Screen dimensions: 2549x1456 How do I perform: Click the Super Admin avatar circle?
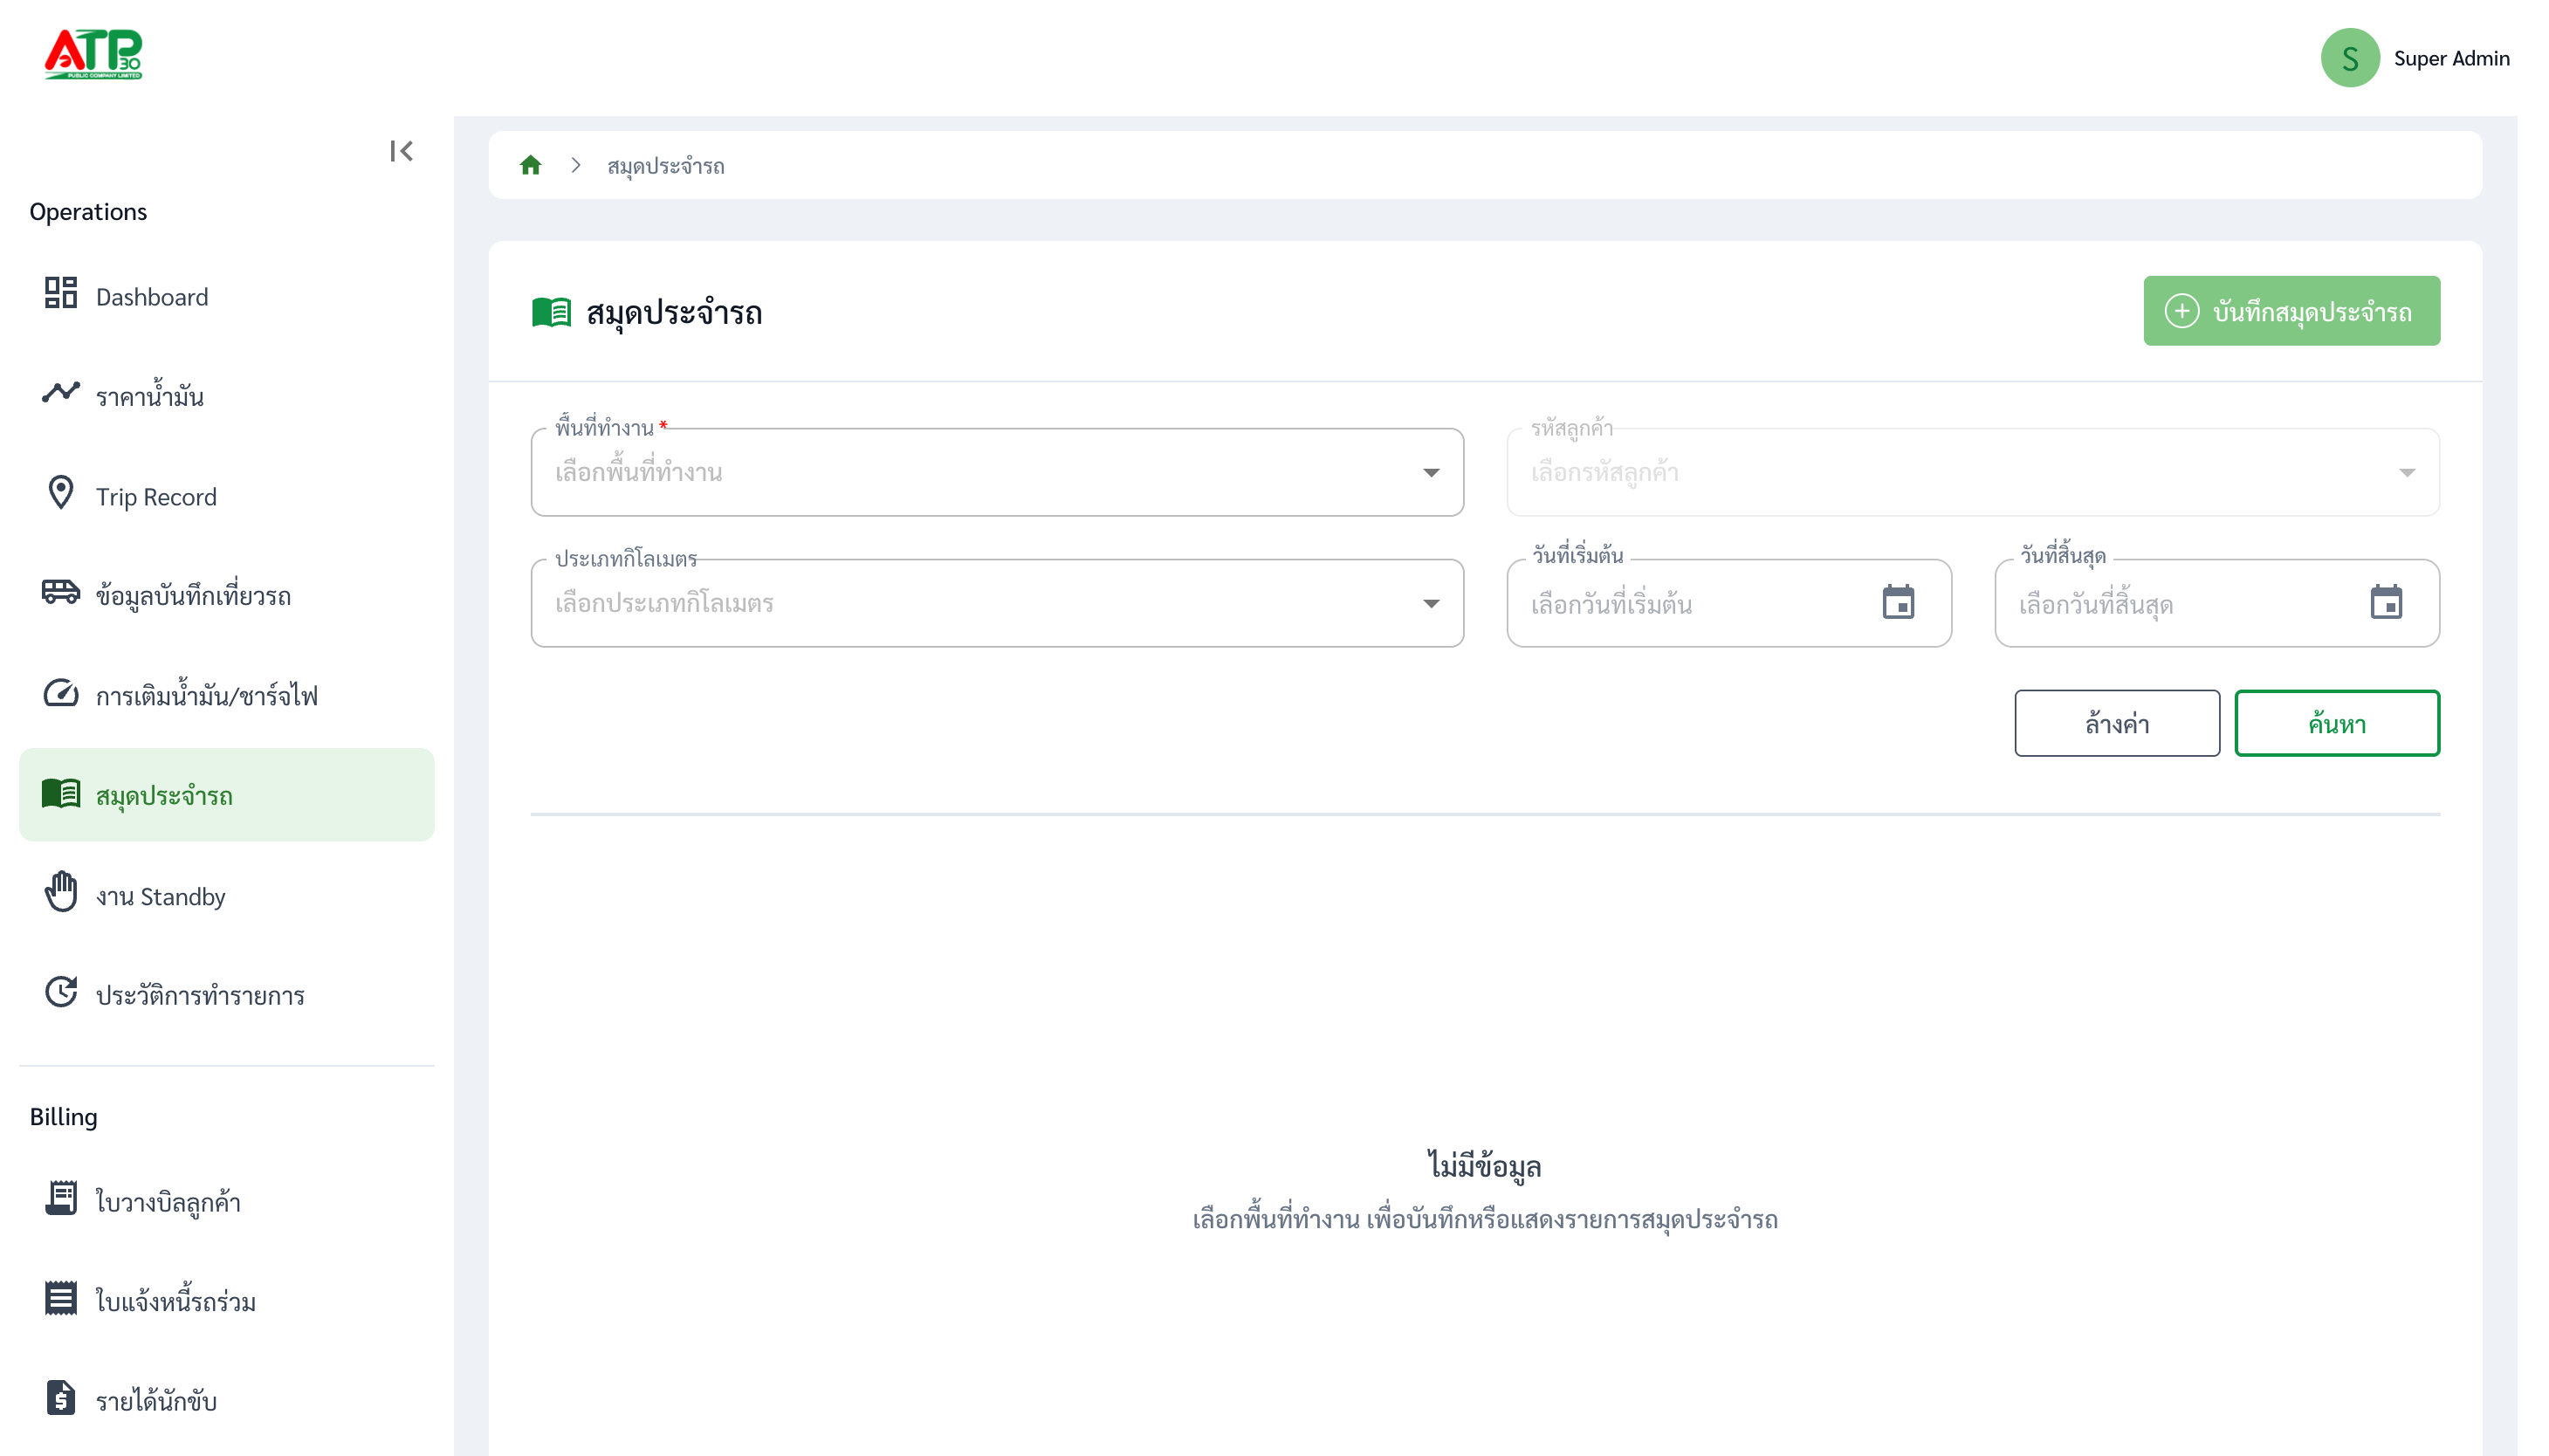2349,58
